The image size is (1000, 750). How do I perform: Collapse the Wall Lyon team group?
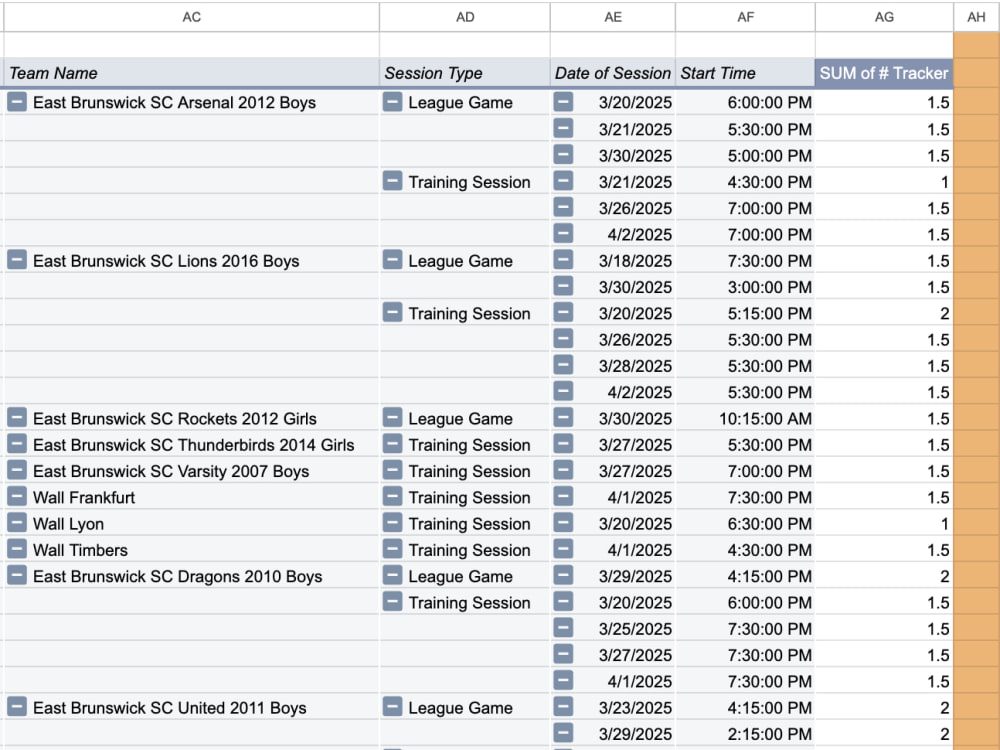pyautogui.click(x=17, y=523)
